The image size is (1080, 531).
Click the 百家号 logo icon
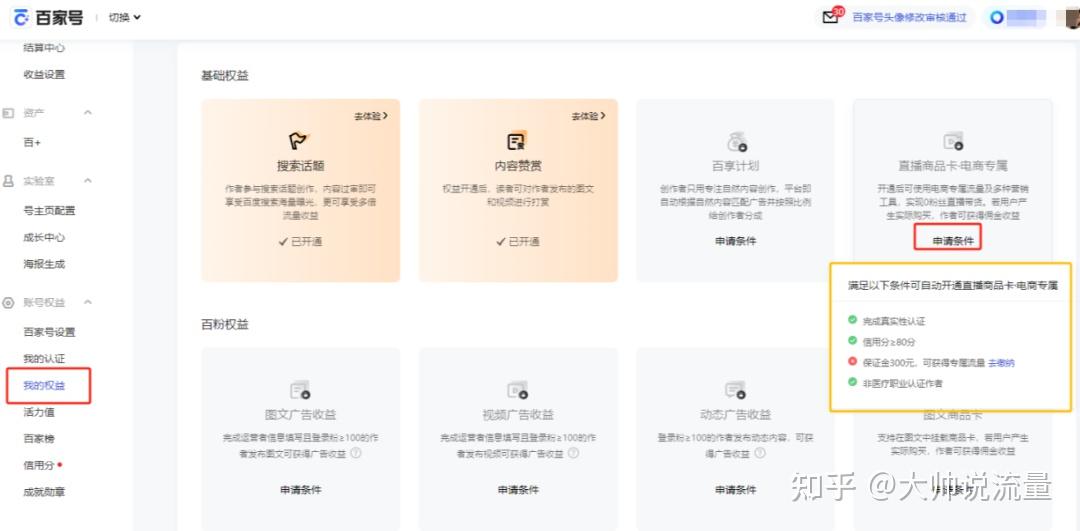tap(22, 17)
